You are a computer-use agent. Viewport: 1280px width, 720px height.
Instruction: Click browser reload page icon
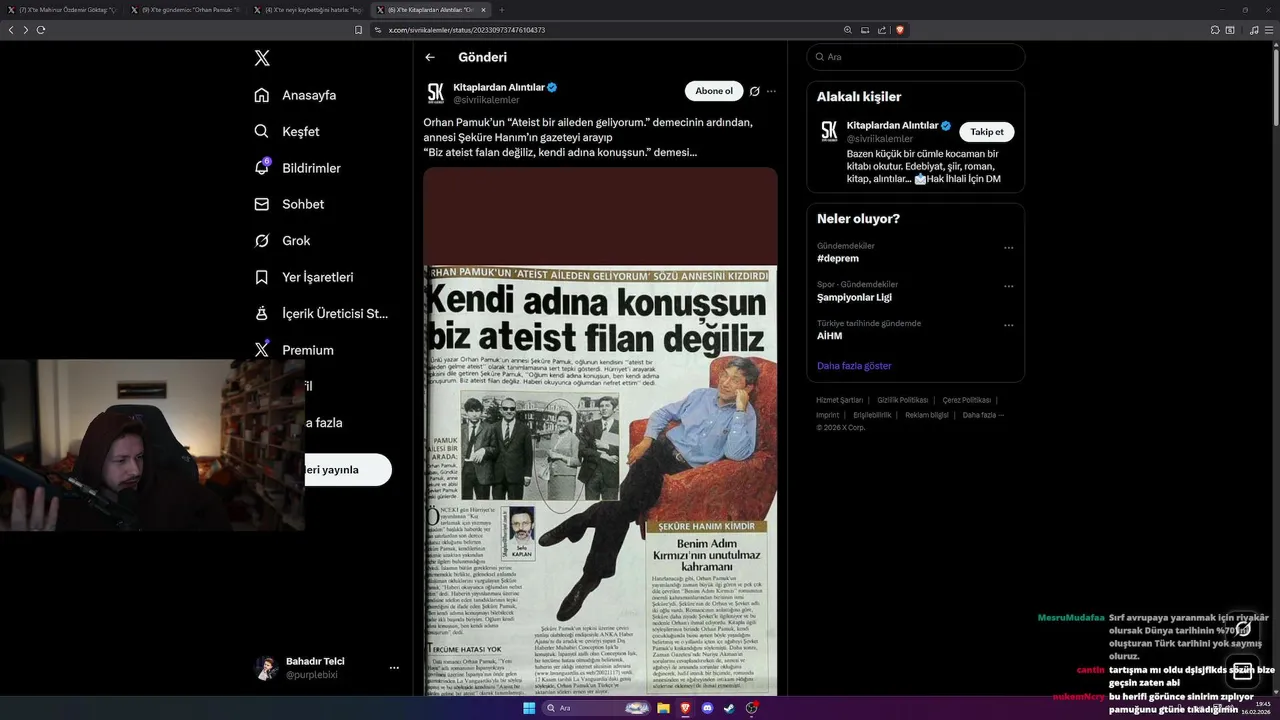[41, 30]
